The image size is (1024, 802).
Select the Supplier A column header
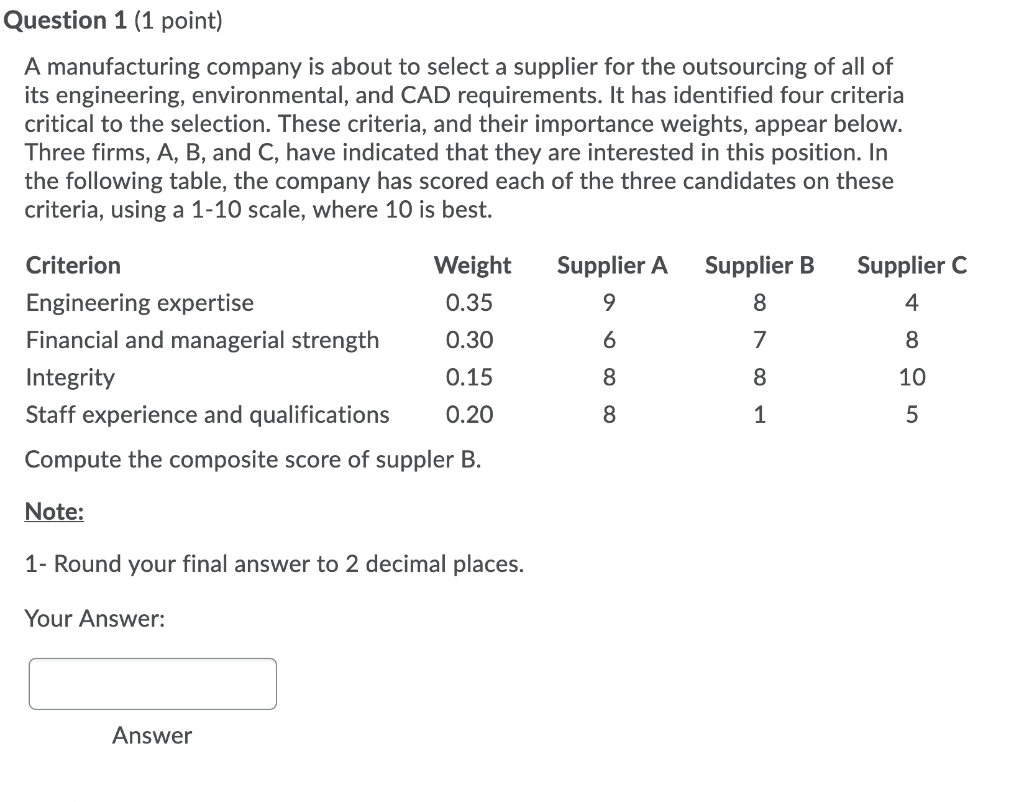pyautogui.click(x=611, y=265)
